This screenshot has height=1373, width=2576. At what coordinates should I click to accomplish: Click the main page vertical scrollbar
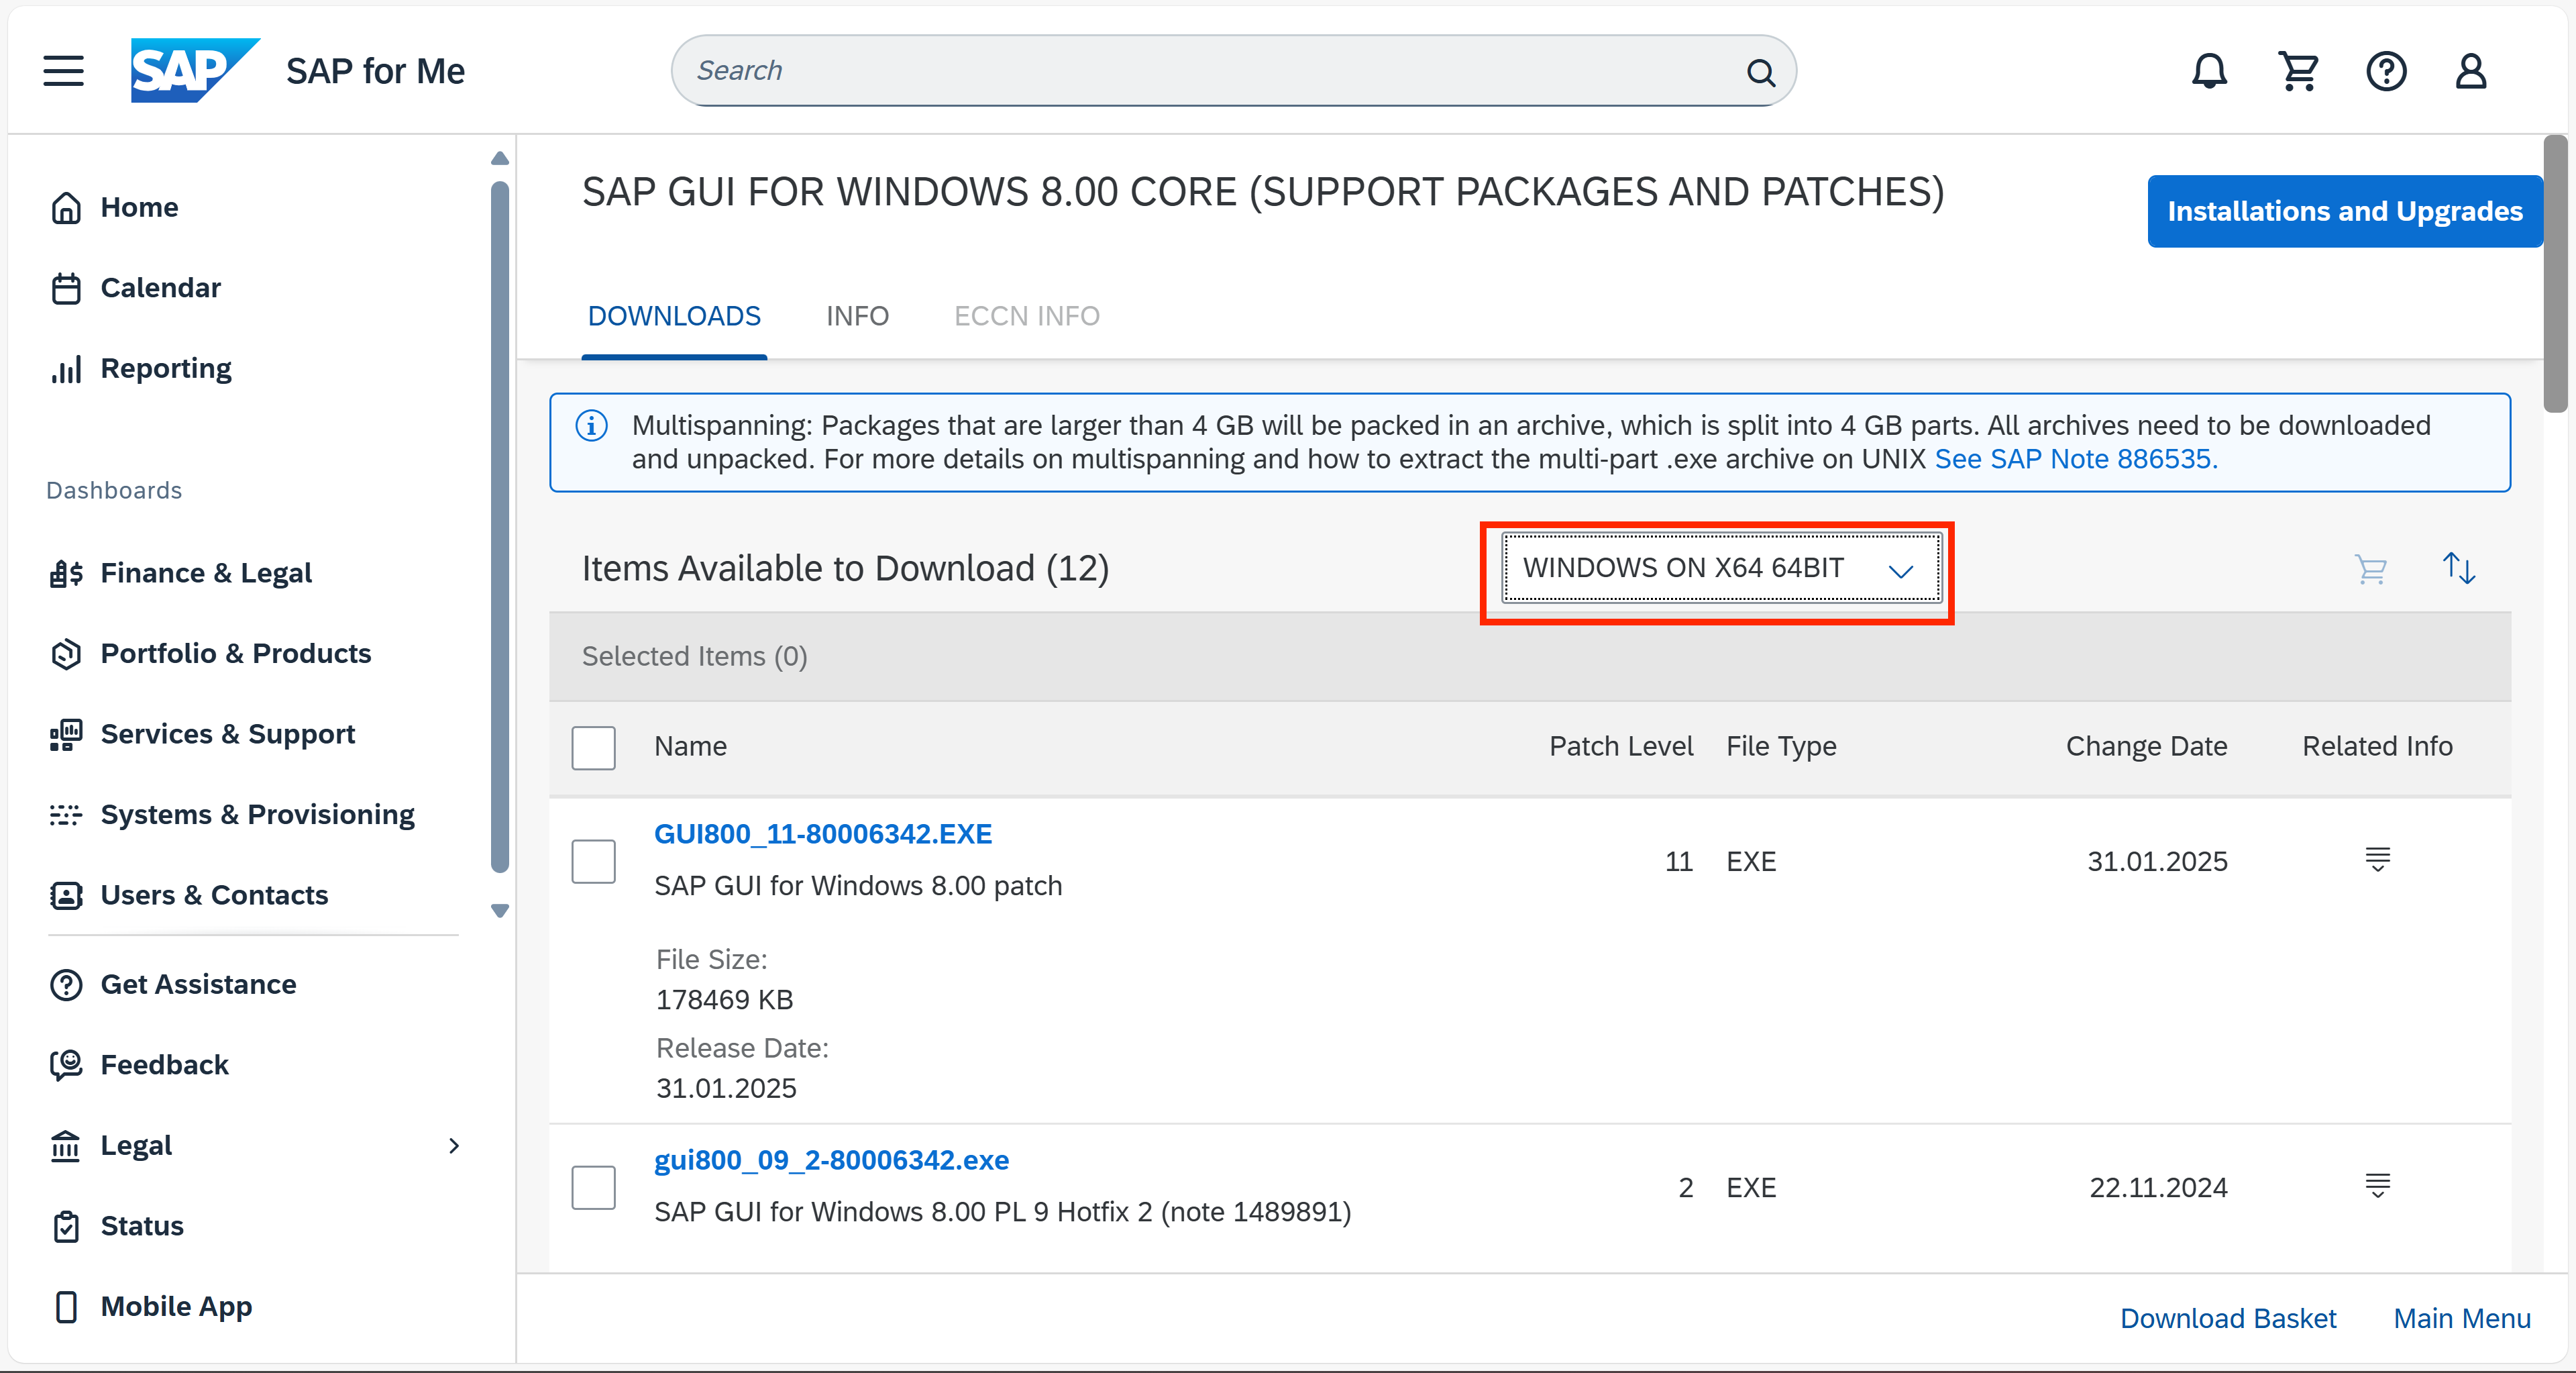pyautogui.click(x=2555, y=275)
